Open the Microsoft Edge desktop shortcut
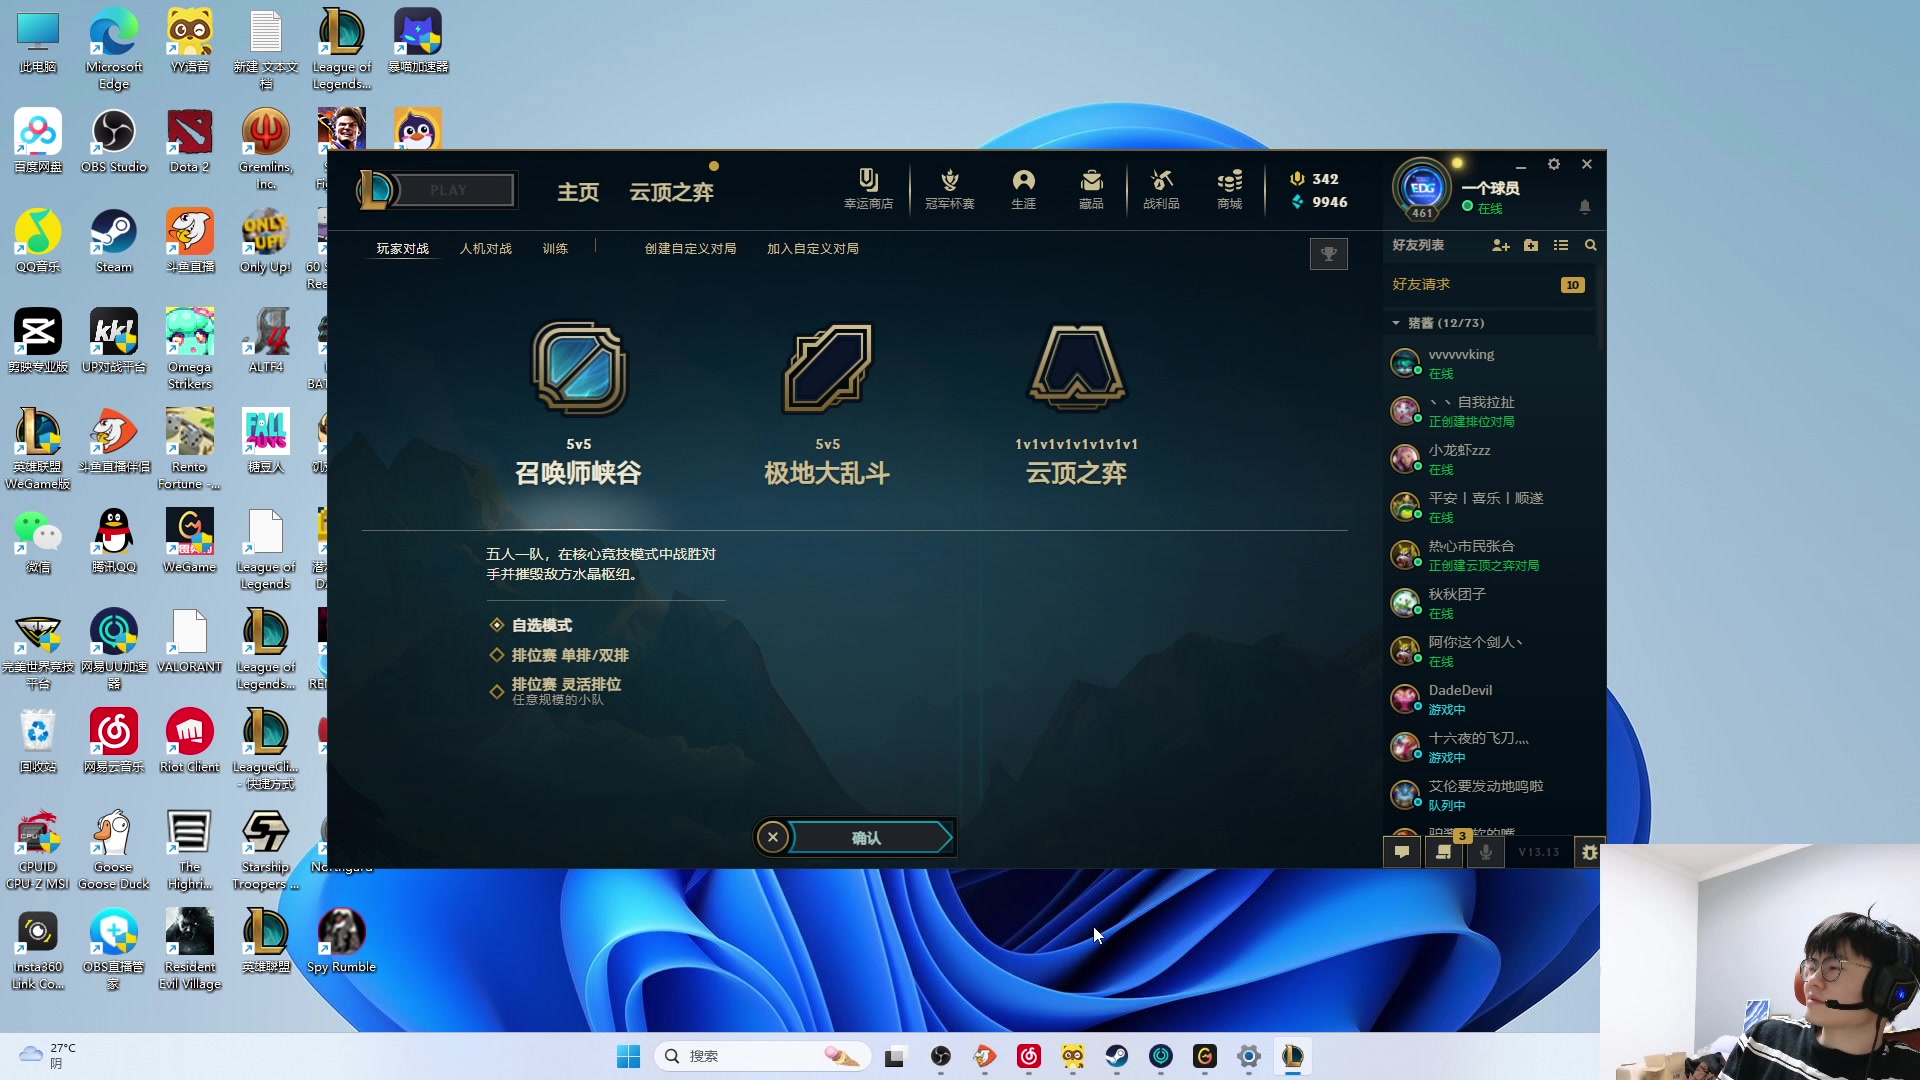The height and width of the screenshot is (1080, 1920). coord(114,49)
